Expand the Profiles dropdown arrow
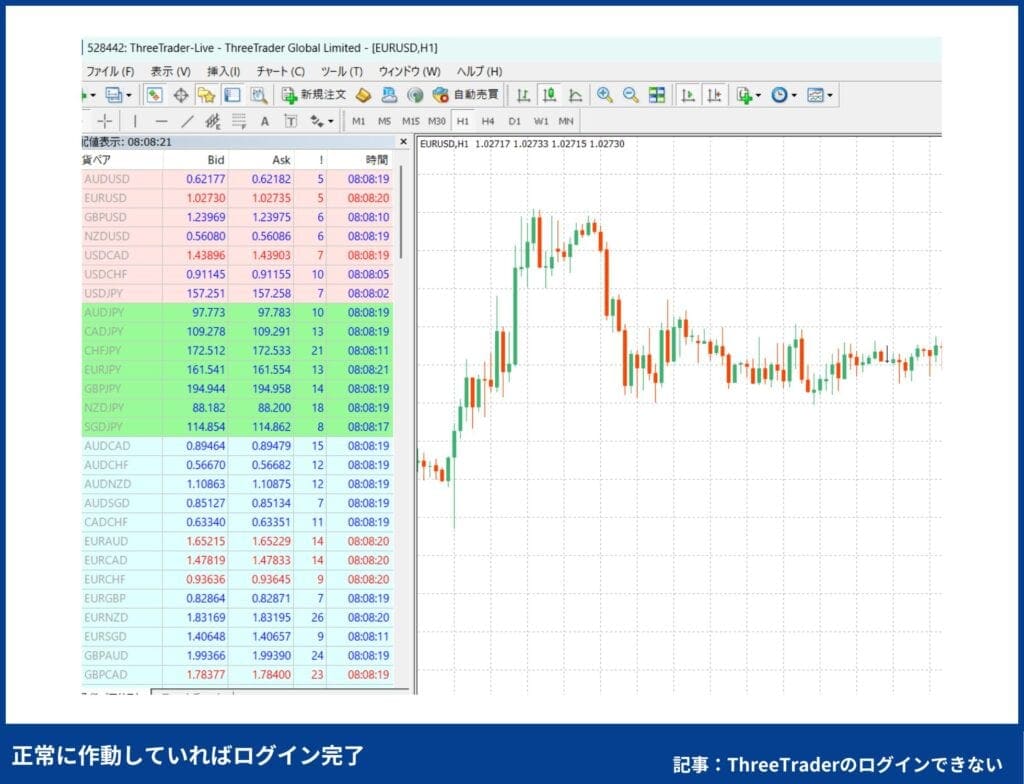The height and width of the screenshot is (784, 1024). [x=129, y=95]
